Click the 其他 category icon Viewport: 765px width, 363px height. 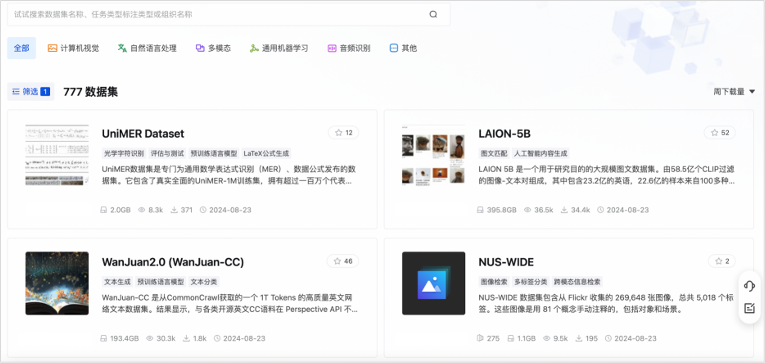(394, 48)
